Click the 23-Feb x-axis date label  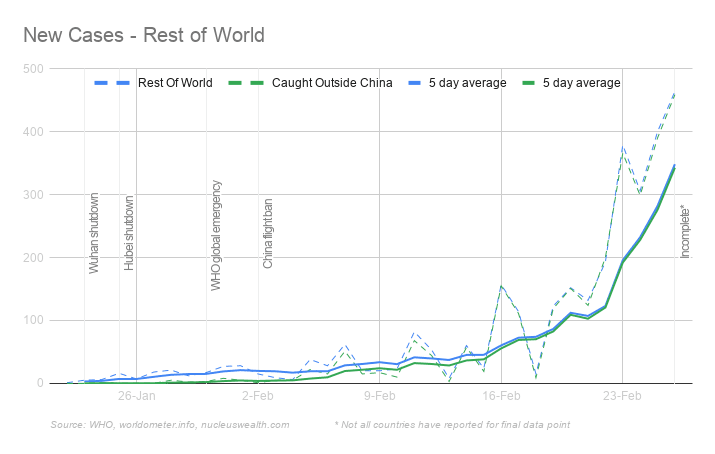pos(622,396)
